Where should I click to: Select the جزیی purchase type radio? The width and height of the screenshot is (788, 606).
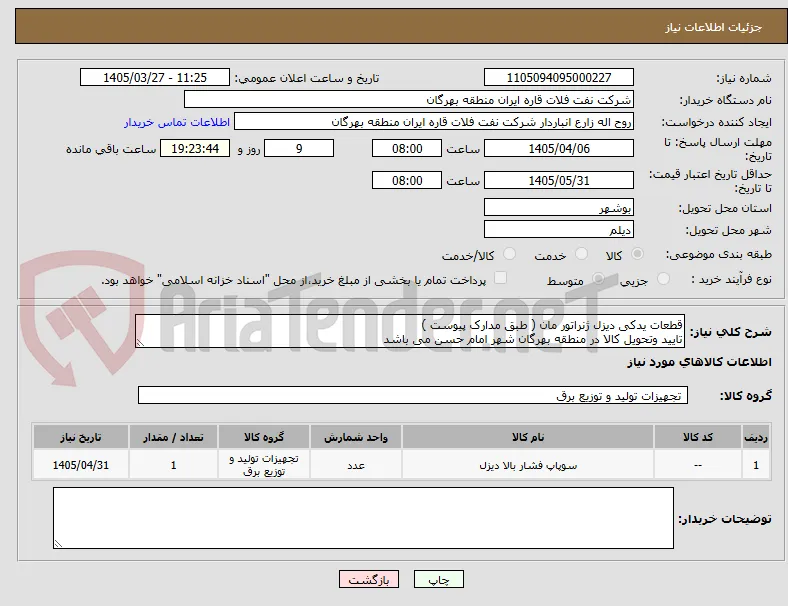click(x=663, y=279)
